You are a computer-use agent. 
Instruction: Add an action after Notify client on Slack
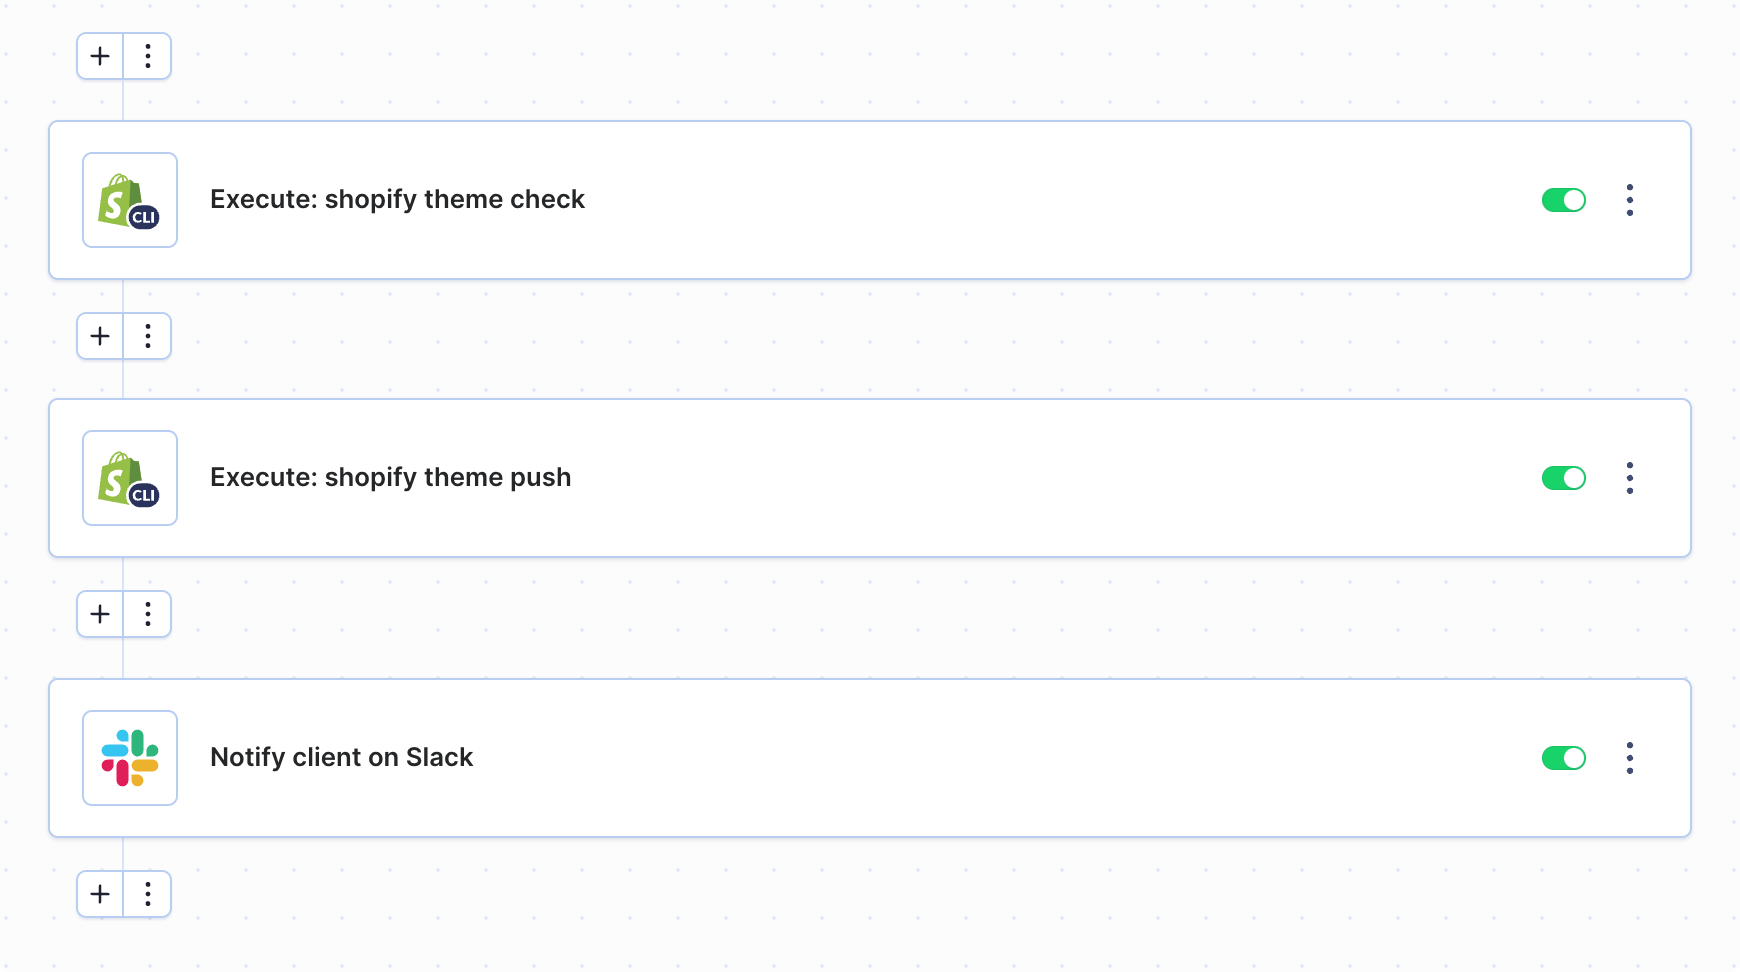click(100, 894)
